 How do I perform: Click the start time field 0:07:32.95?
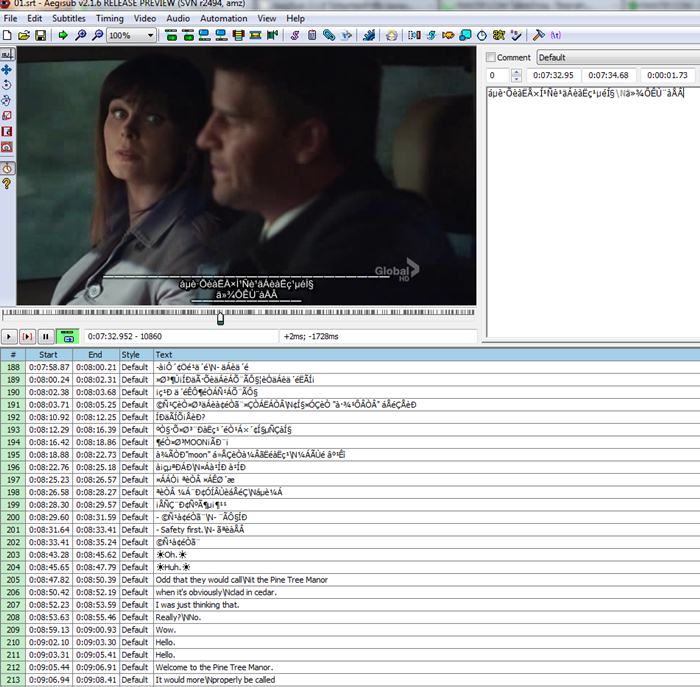click(553, 75)
